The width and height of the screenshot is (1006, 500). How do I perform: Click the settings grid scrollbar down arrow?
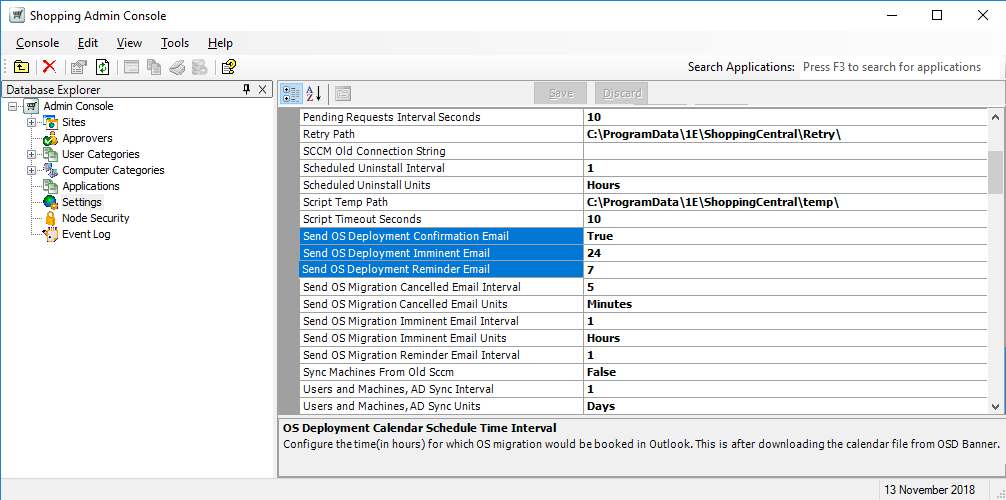[995, 406]
